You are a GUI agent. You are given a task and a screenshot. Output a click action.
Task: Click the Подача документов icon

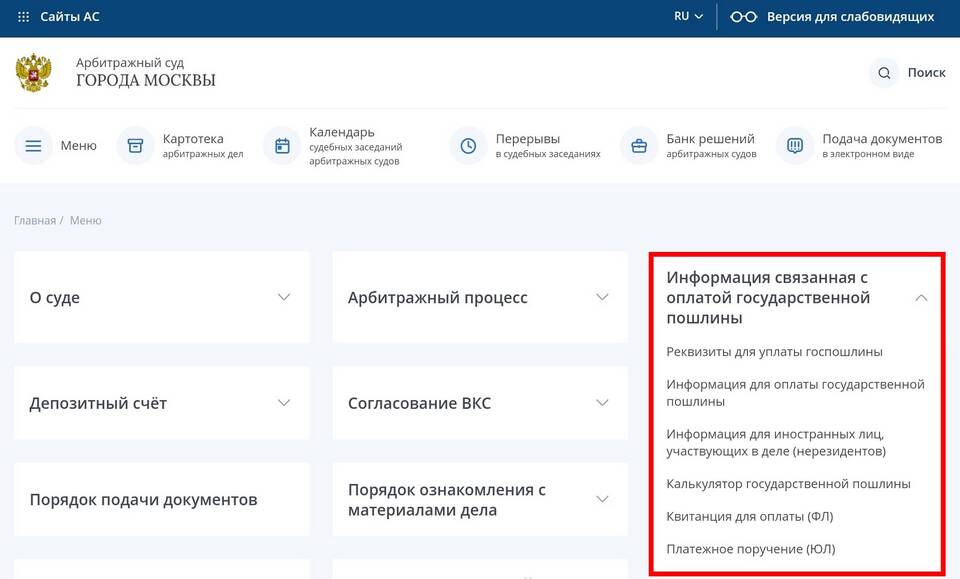795,146
